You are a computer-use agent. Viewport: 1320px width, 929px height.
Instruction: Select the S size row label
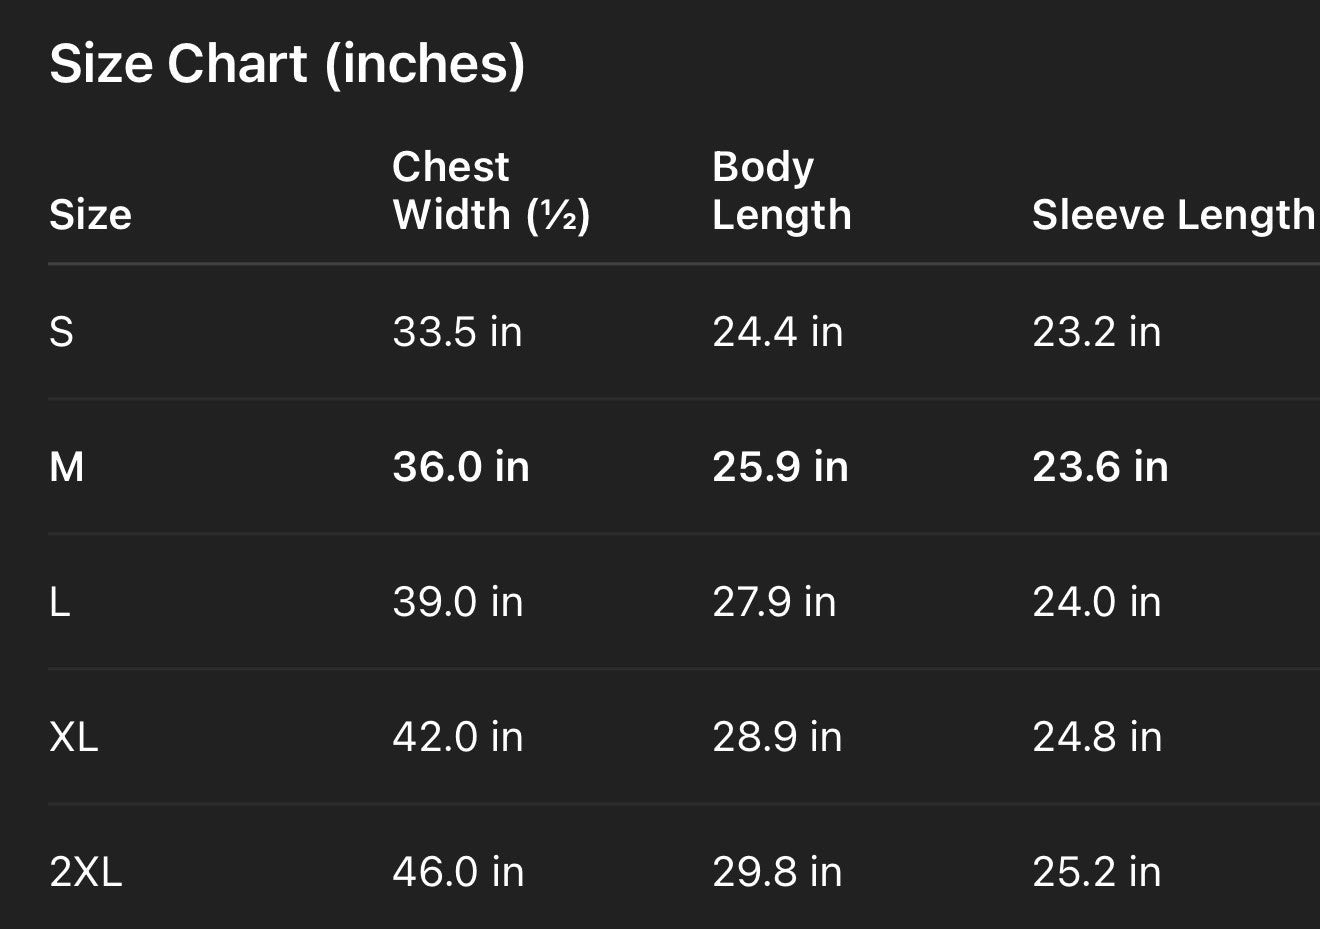pos(61,331)
